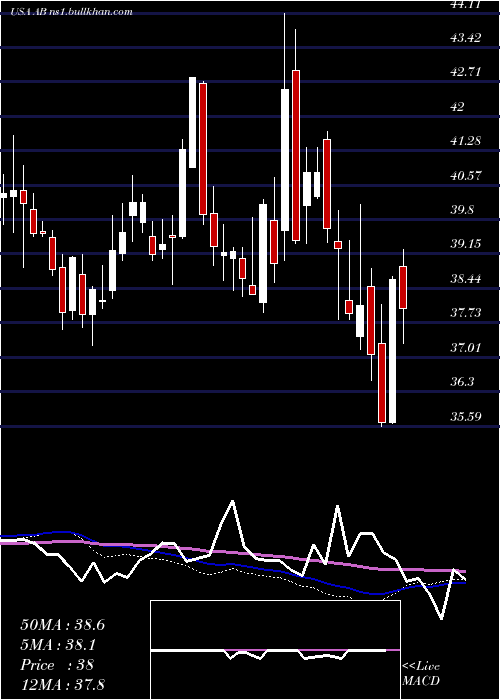Viewport: 500px width, 700px height.
Task: Click the 'Price : 38' readout
Action: (57, 665)
